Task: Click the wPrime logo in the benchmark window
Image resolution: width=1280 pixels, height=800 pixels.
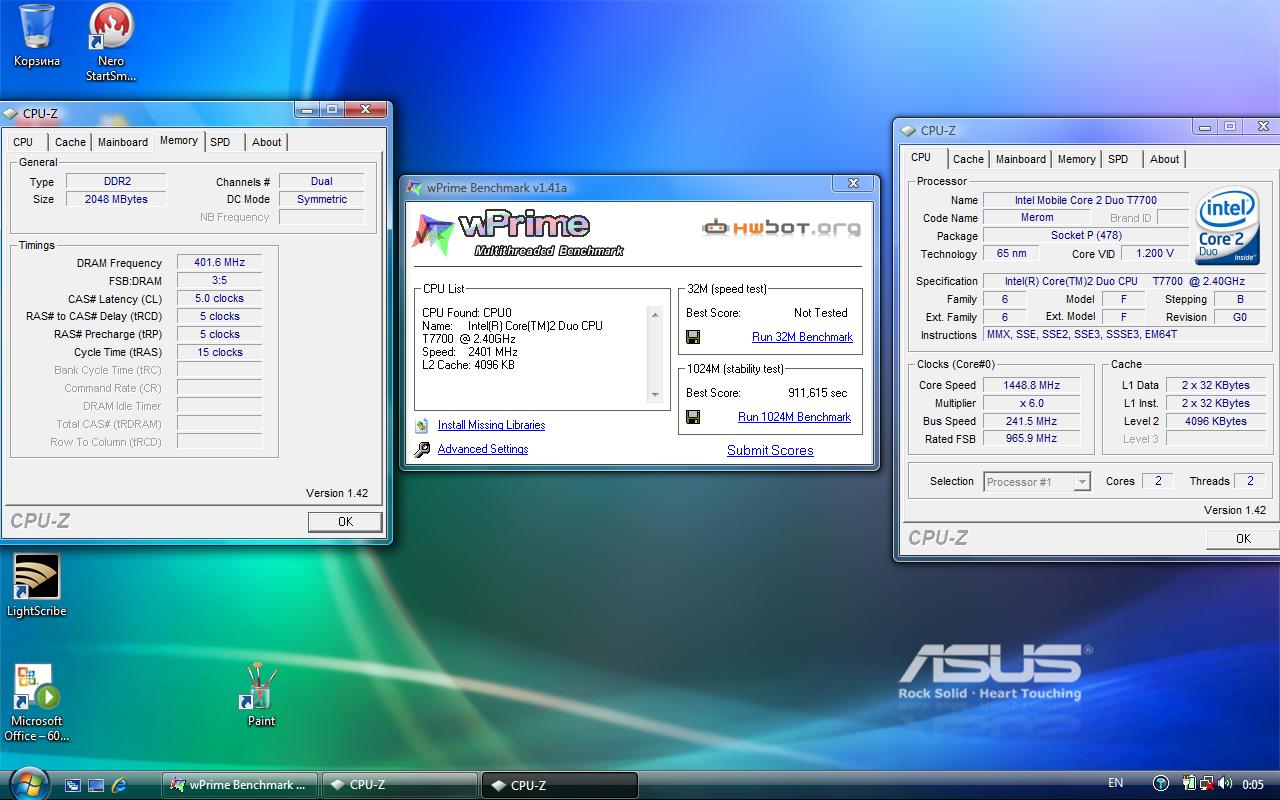Action: (518, 234)
